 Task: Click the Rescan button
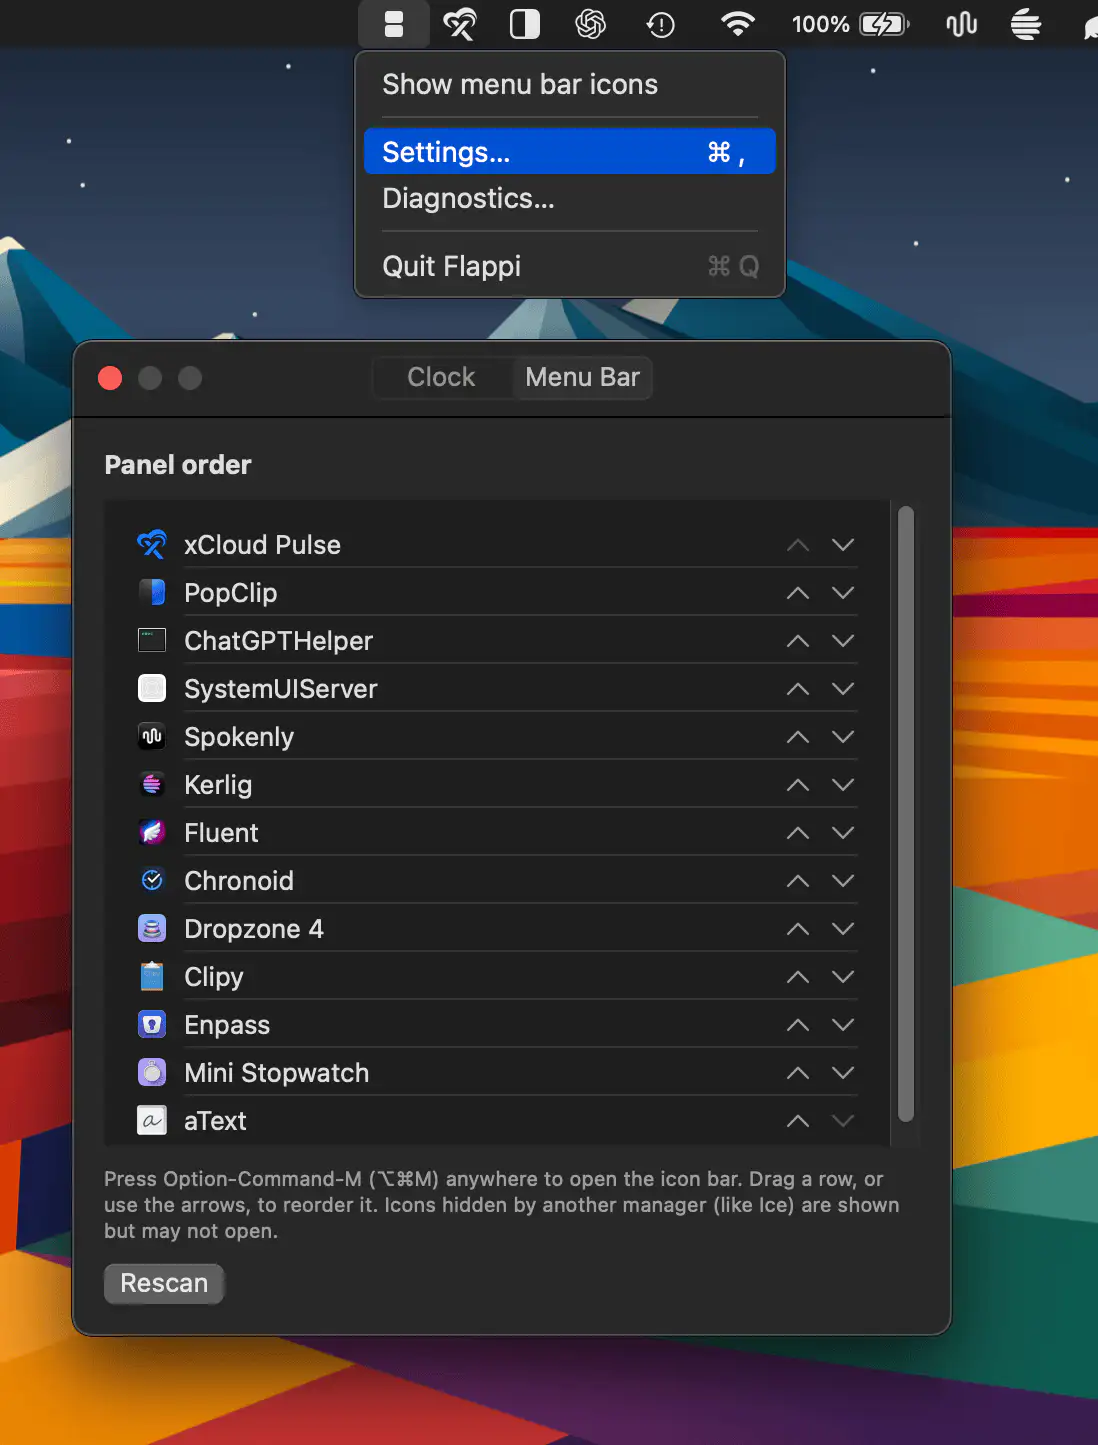pyautogui.click(x=164, y=1283)
